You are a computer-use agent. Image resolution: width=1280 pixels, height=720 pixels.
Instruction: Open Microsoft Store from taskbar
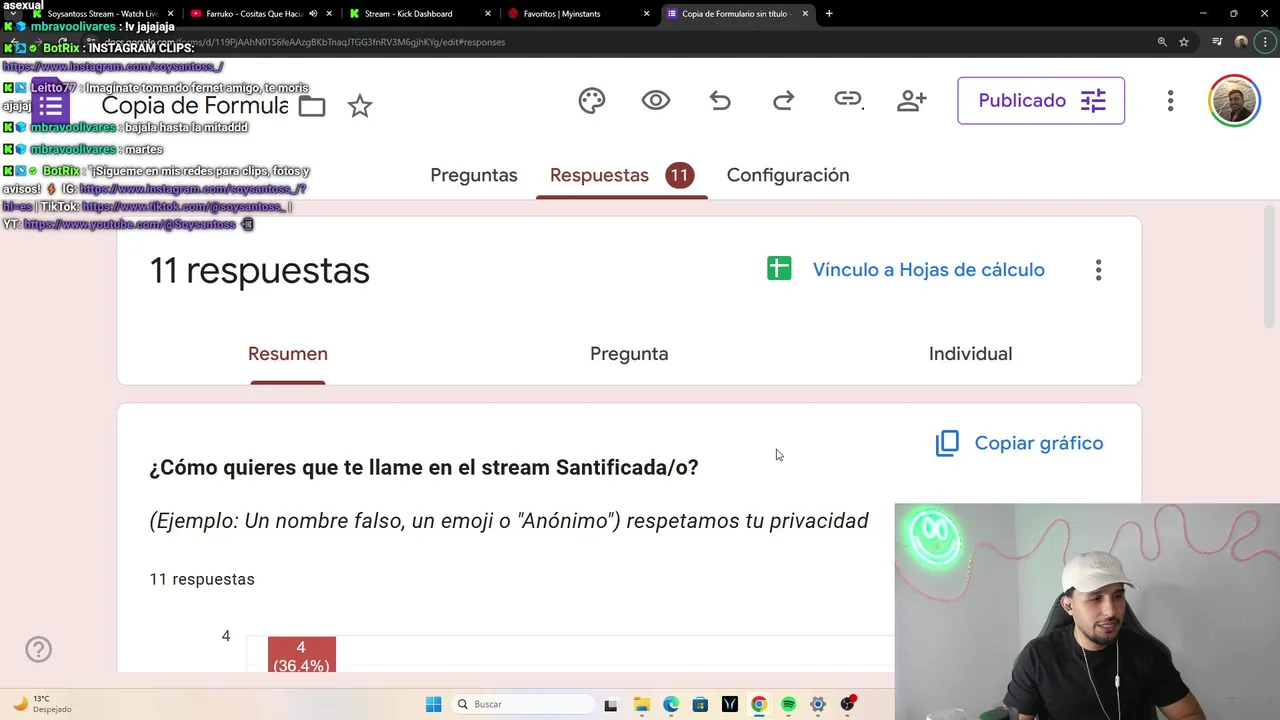pyautogui.click(x=700, y=704)
